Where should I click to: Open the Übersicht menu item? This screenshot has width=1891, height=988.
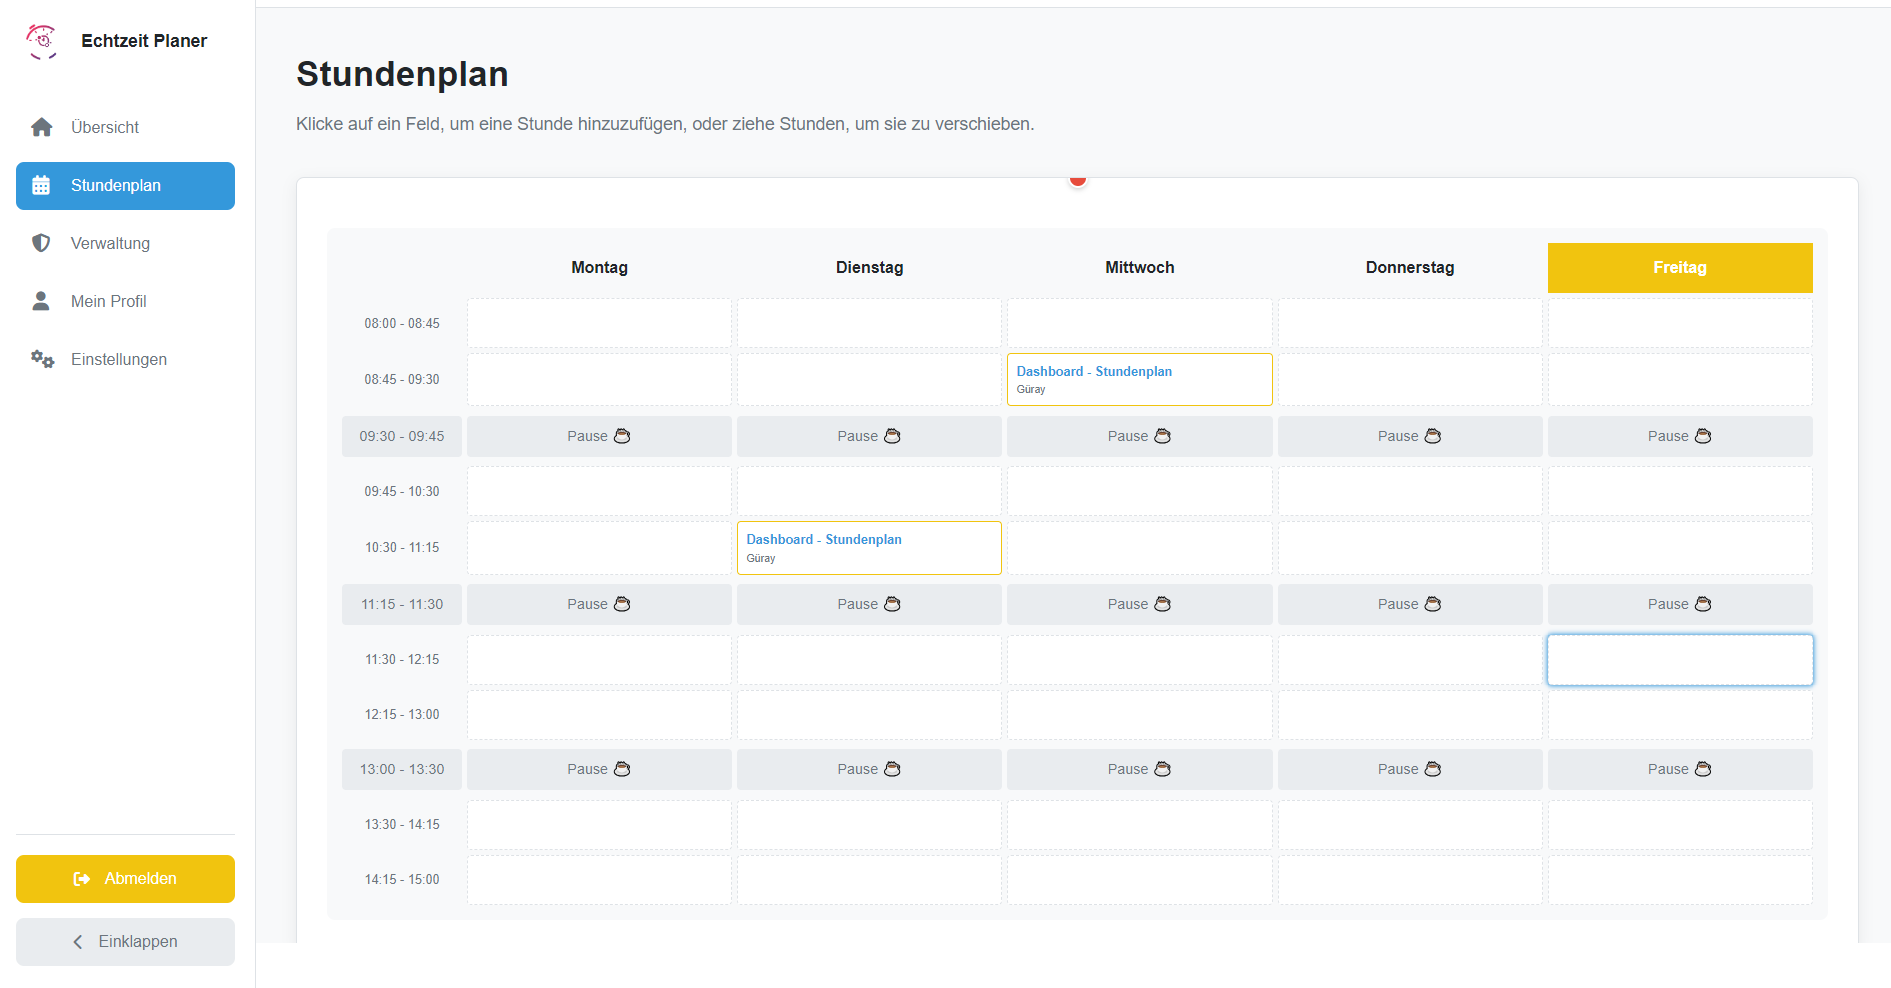pyautogui.click(x=105, y=127)
